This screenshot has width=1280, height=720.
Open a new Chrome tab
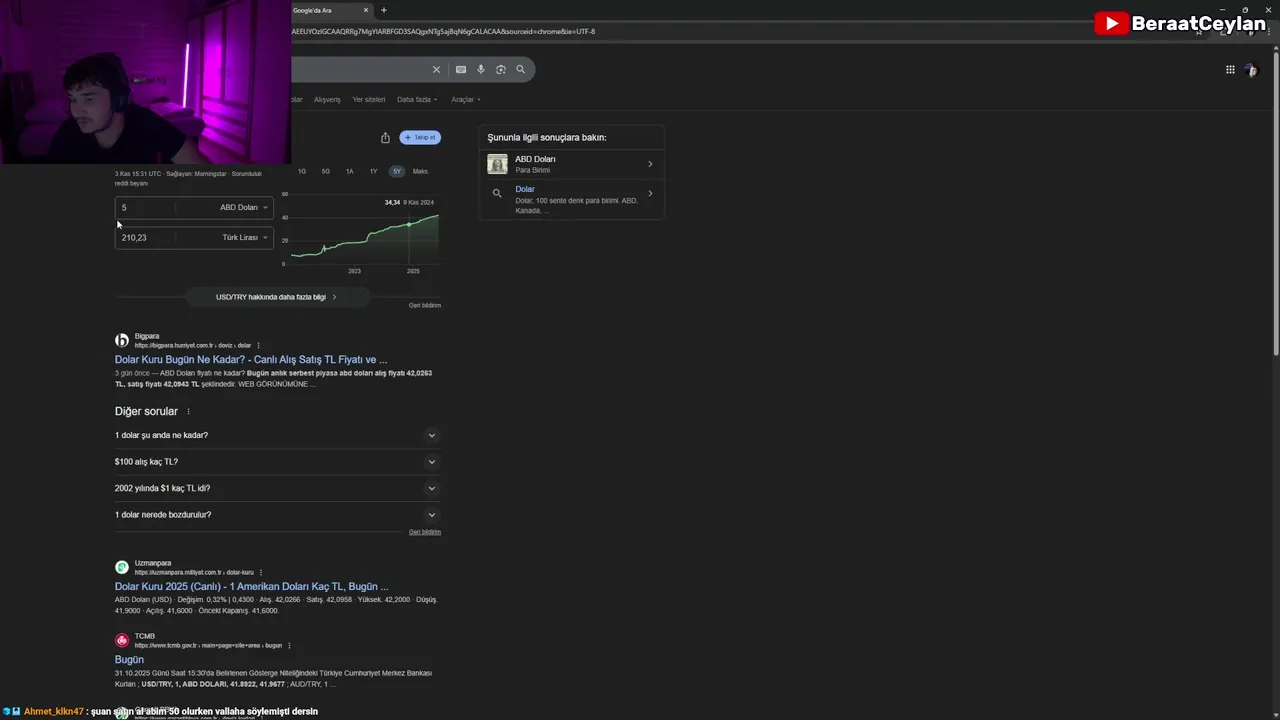coord(383,10)
